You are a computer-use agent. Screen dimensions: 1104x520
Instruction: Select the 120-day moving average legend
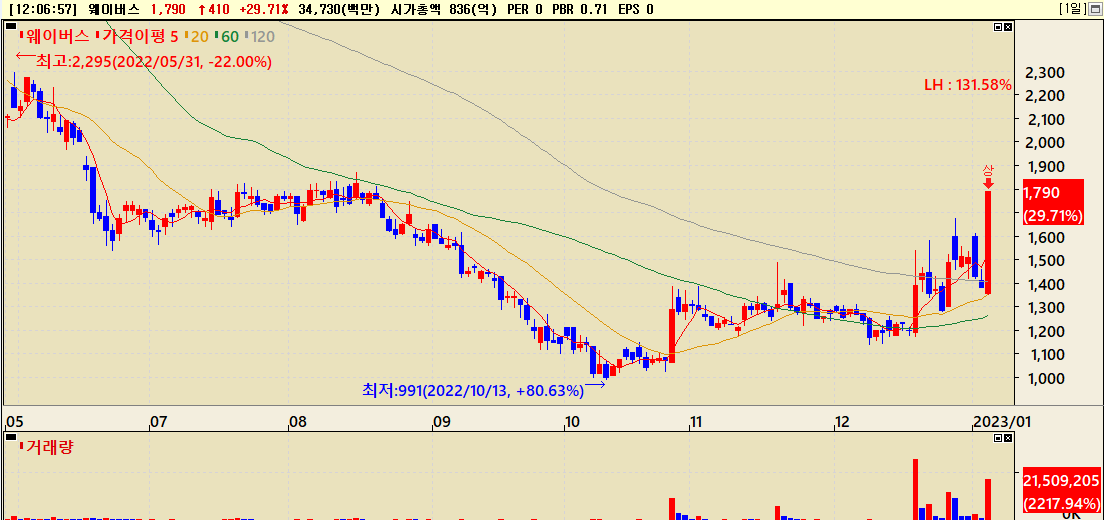click(259, 36)
